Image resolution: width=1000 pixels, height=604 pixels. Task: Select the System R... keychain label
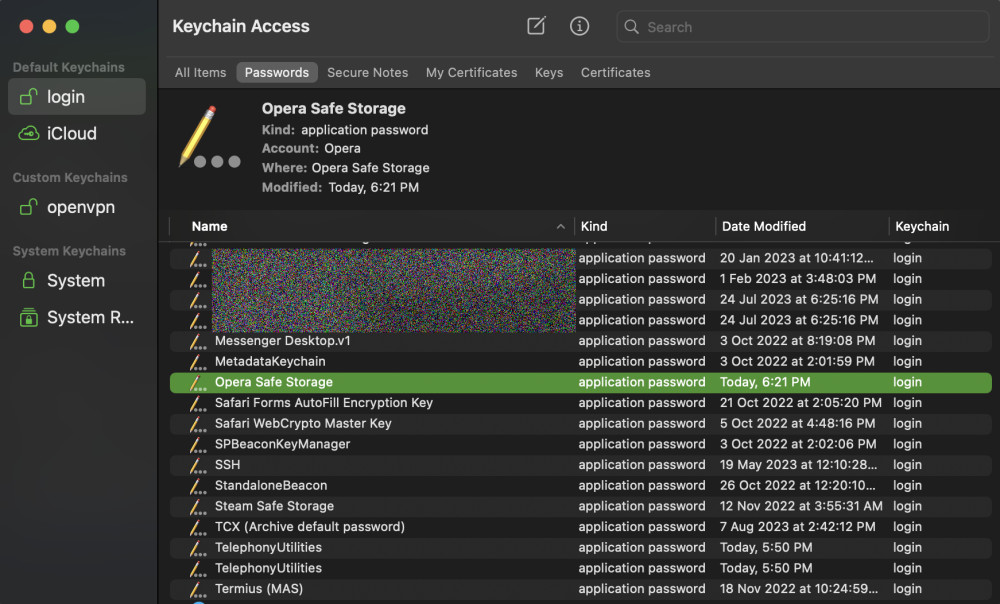pyautogui.click(x=90, y=317)
